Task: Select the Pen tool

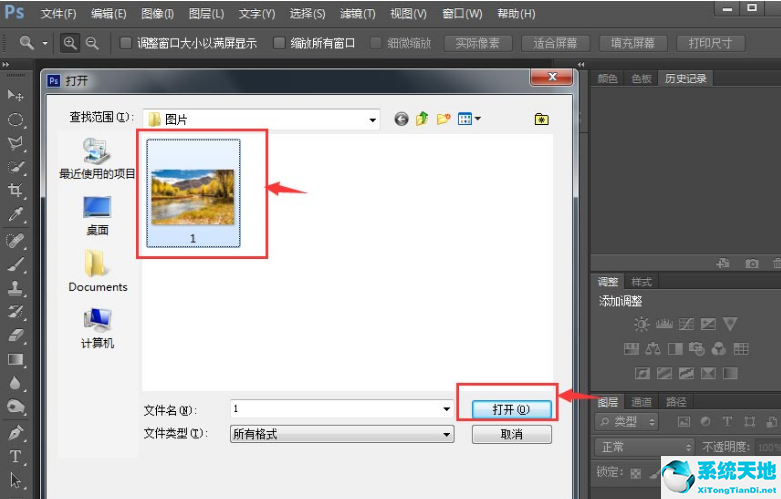Action: pyautogui.click(x=15, y=432)
